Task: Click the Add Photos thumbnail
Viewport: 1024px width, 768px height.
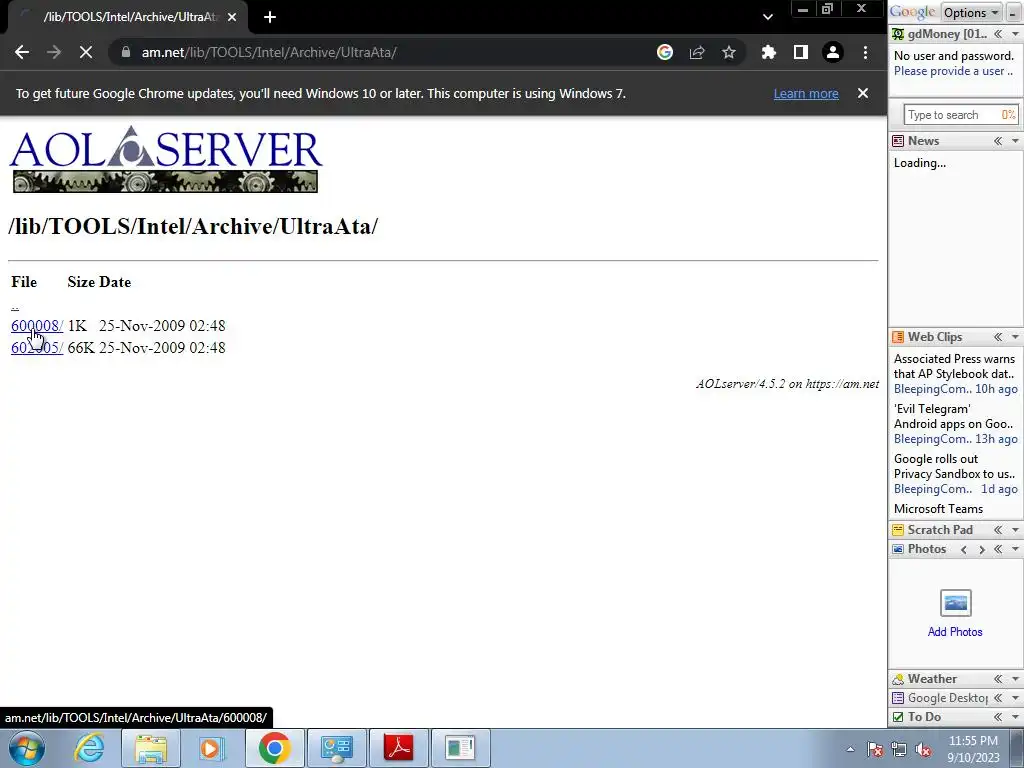Action: tap(955, 603)
